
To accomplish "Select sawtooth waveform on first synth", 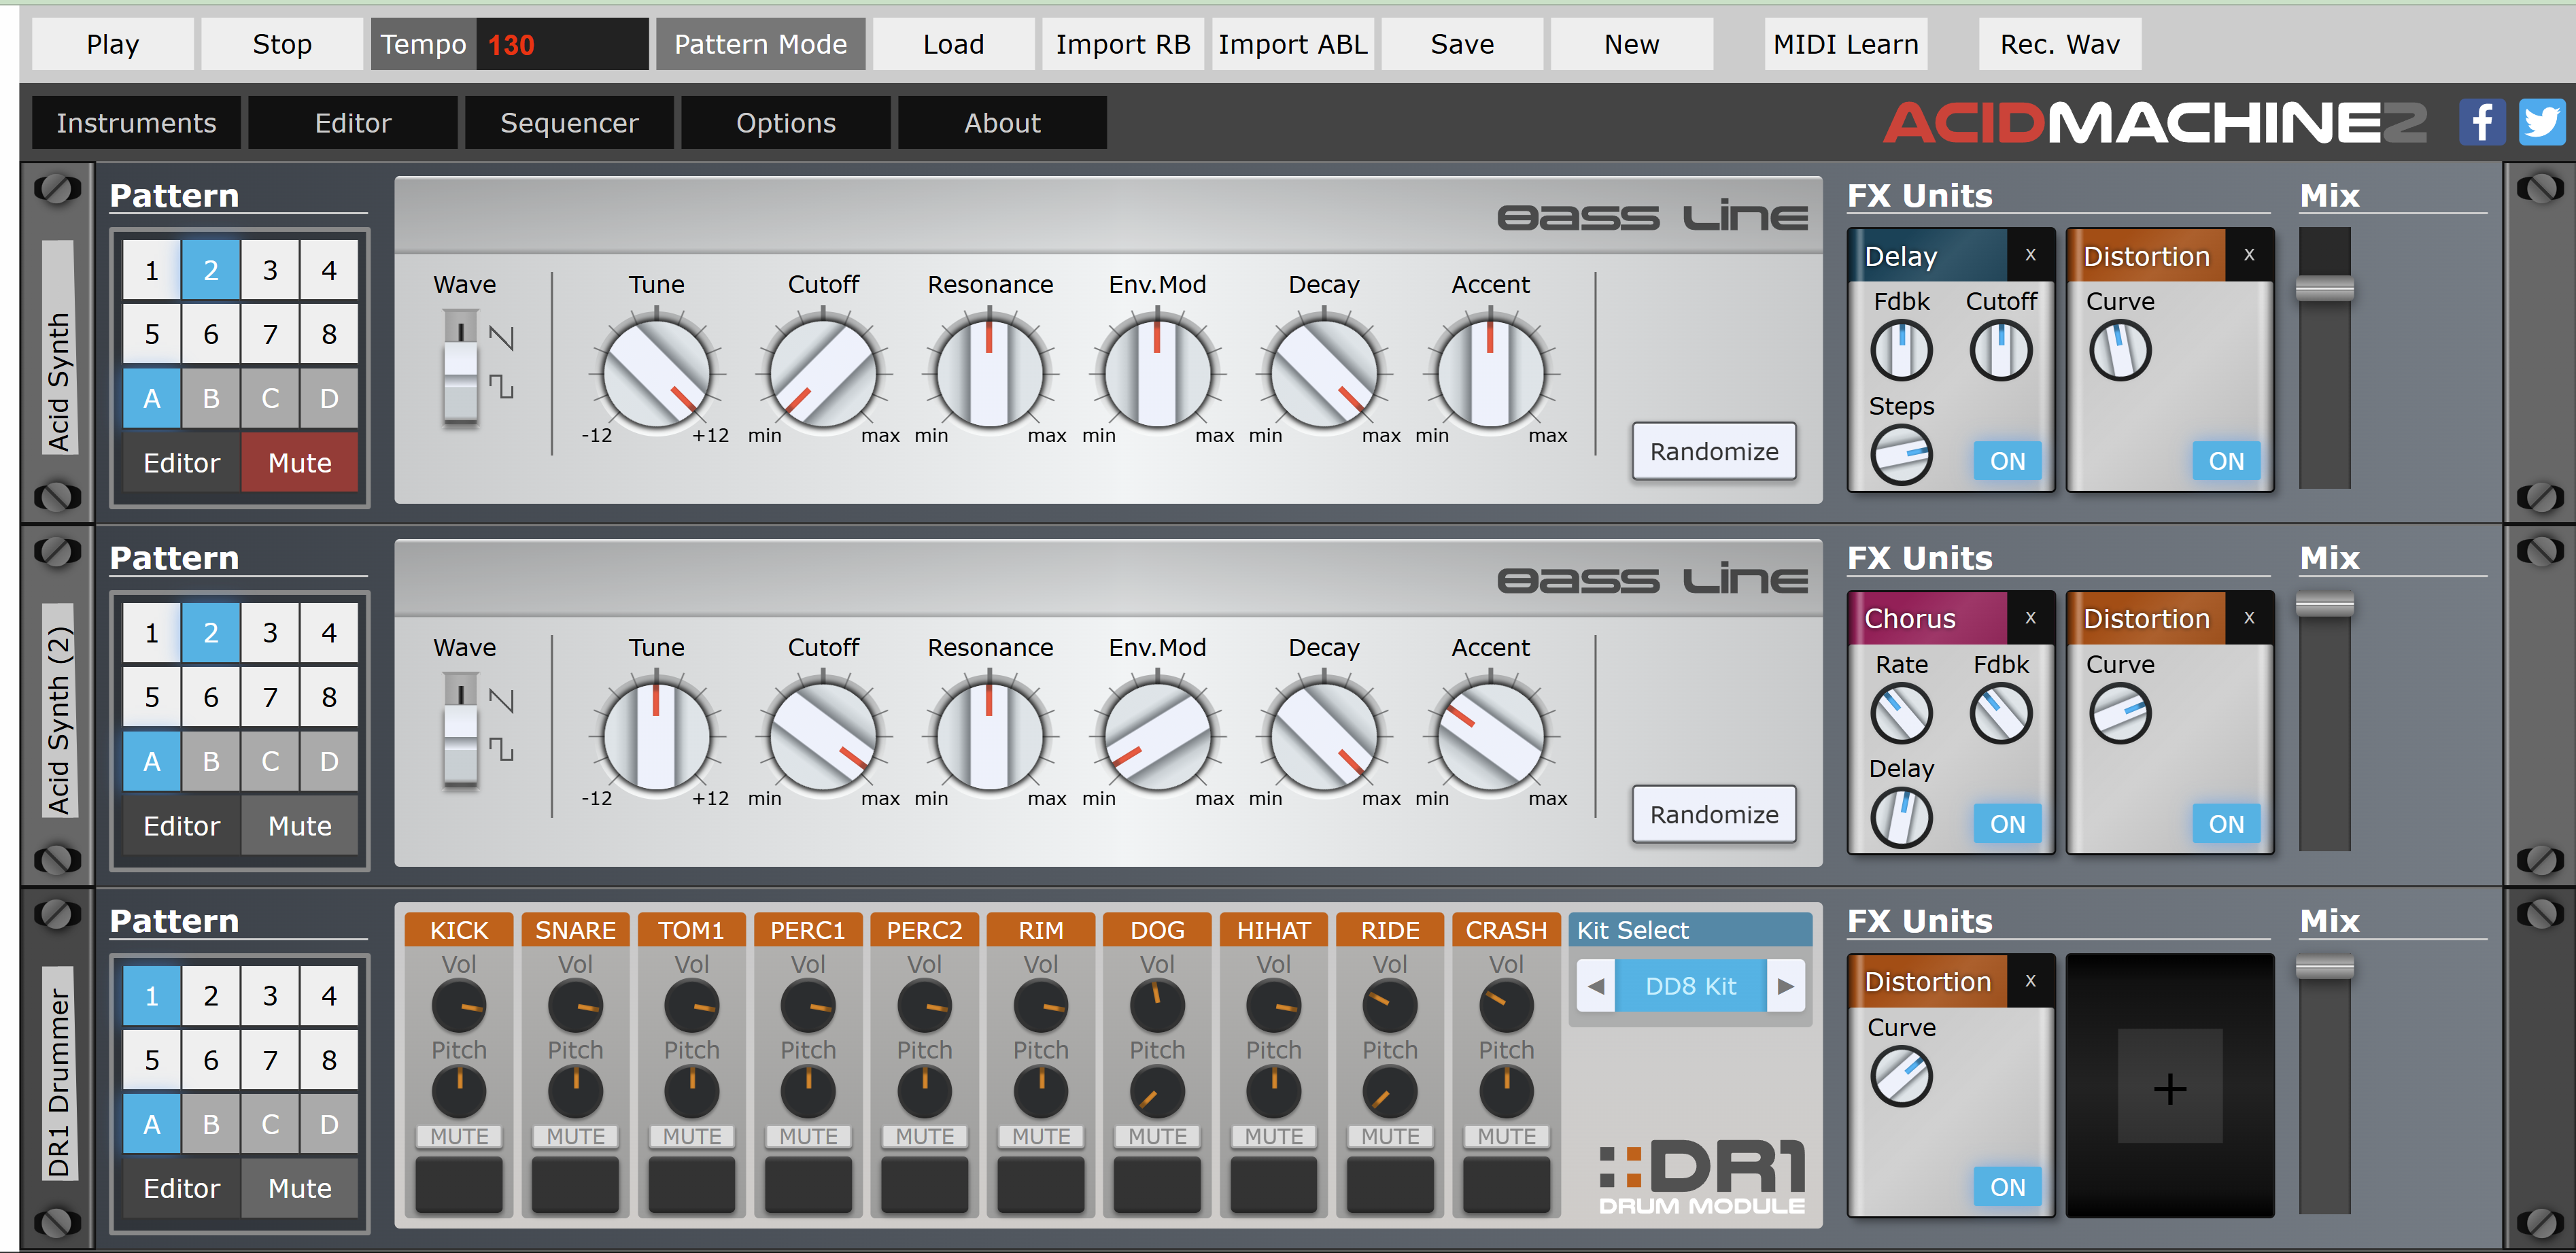I will click(501, 337).
